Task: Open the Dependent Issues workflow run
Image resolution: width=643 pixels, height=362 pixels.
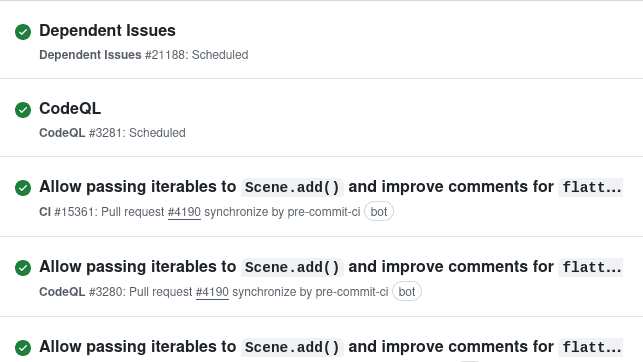Action: coord(107,31)
